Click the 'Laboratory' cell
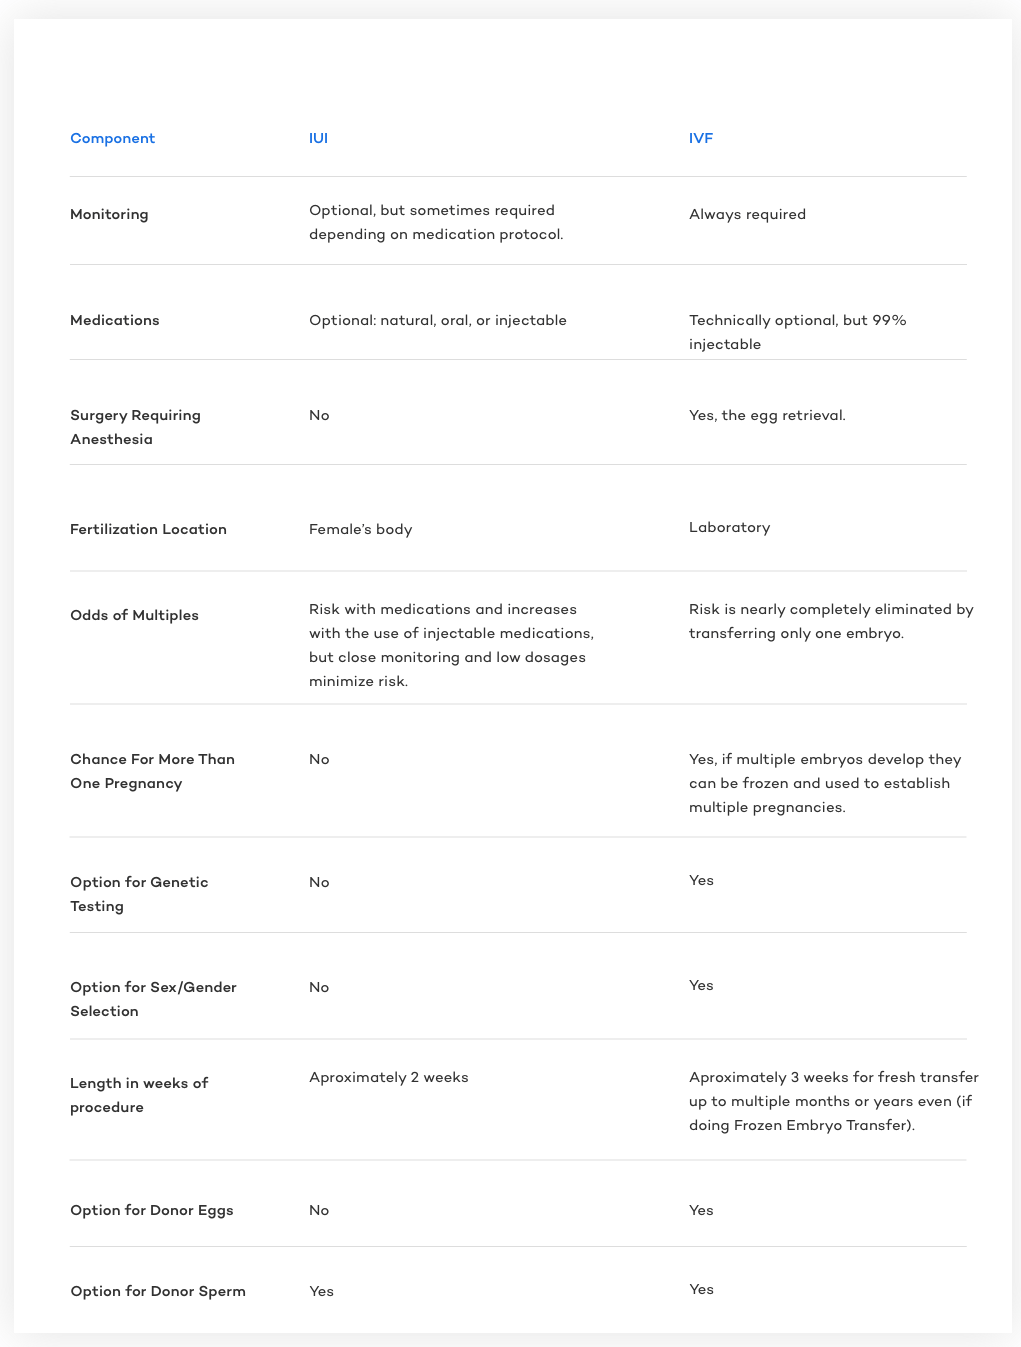The image size is (1021, 1347). pos(729,527)
